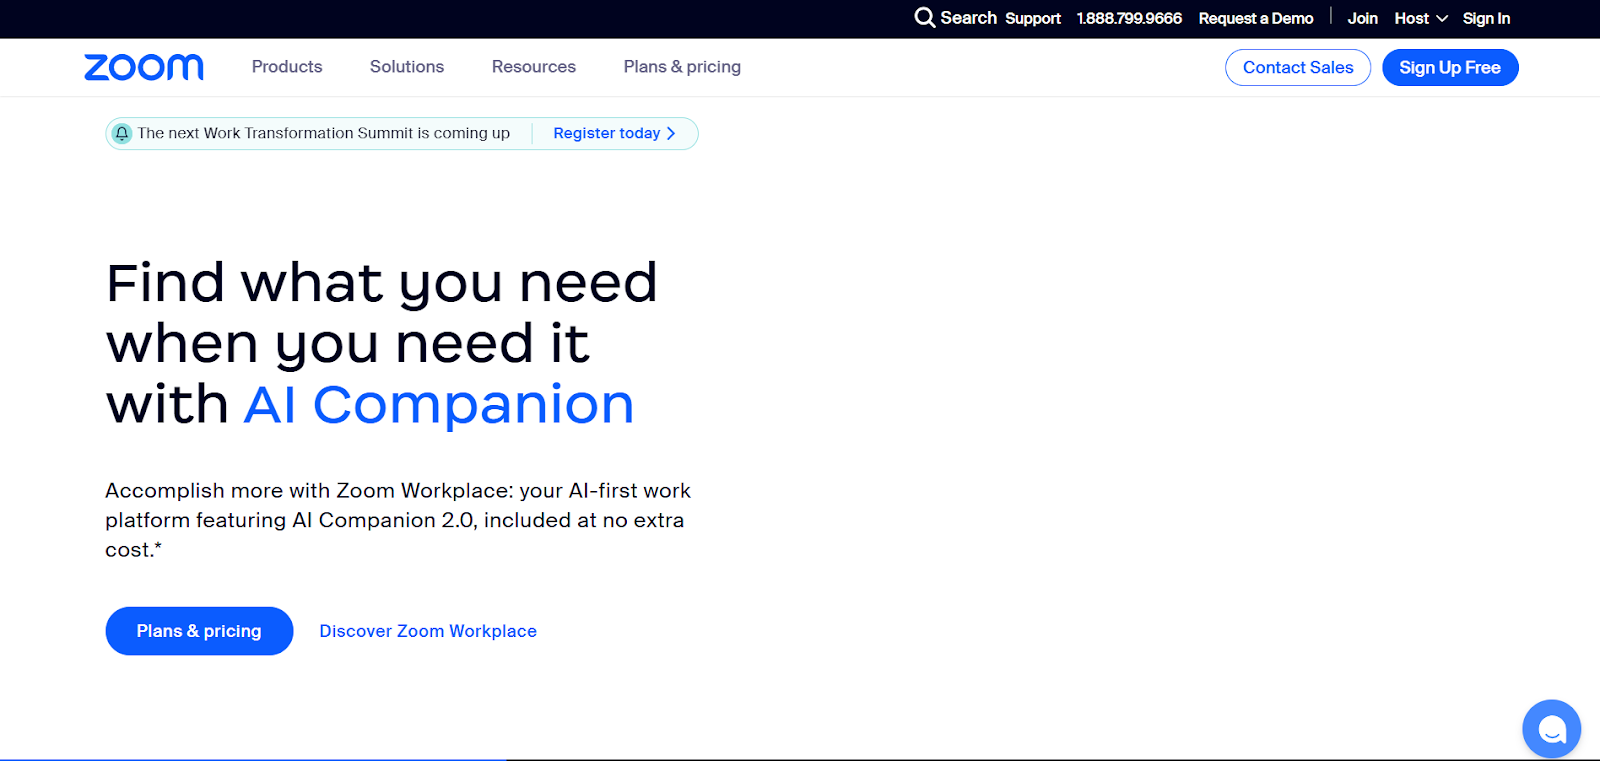1600x761 pixels.
Task: Click the Zoom logo
Action: coord(144,67)
